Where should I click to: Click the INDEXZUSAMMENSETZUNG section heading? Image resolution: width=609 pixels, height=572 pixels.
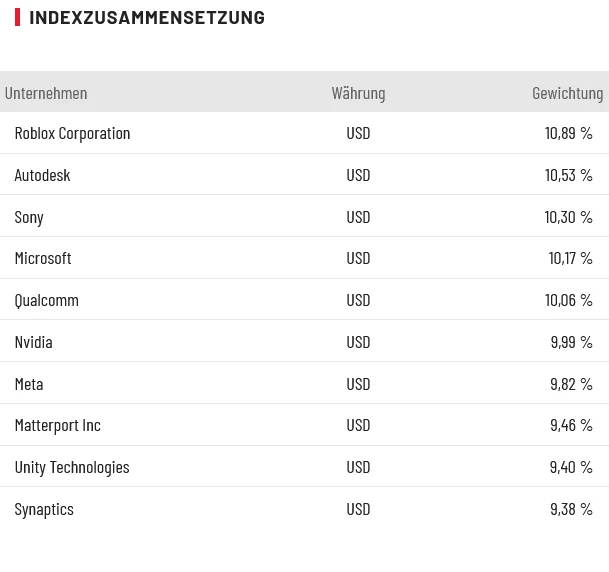point(147,17)
